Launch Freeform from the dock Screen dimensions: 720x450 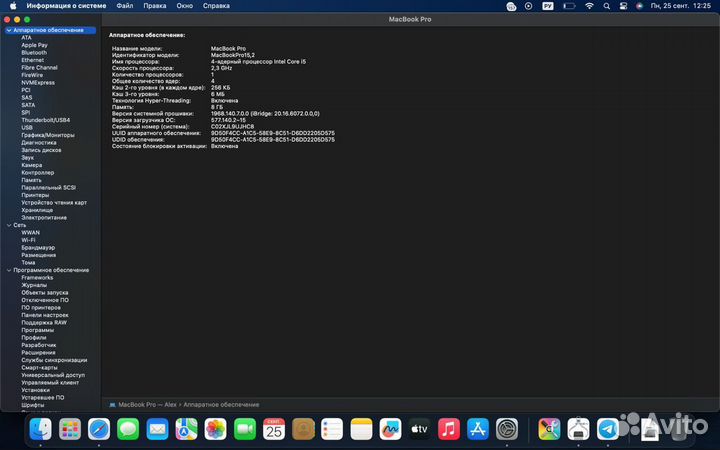coord(390,429)
